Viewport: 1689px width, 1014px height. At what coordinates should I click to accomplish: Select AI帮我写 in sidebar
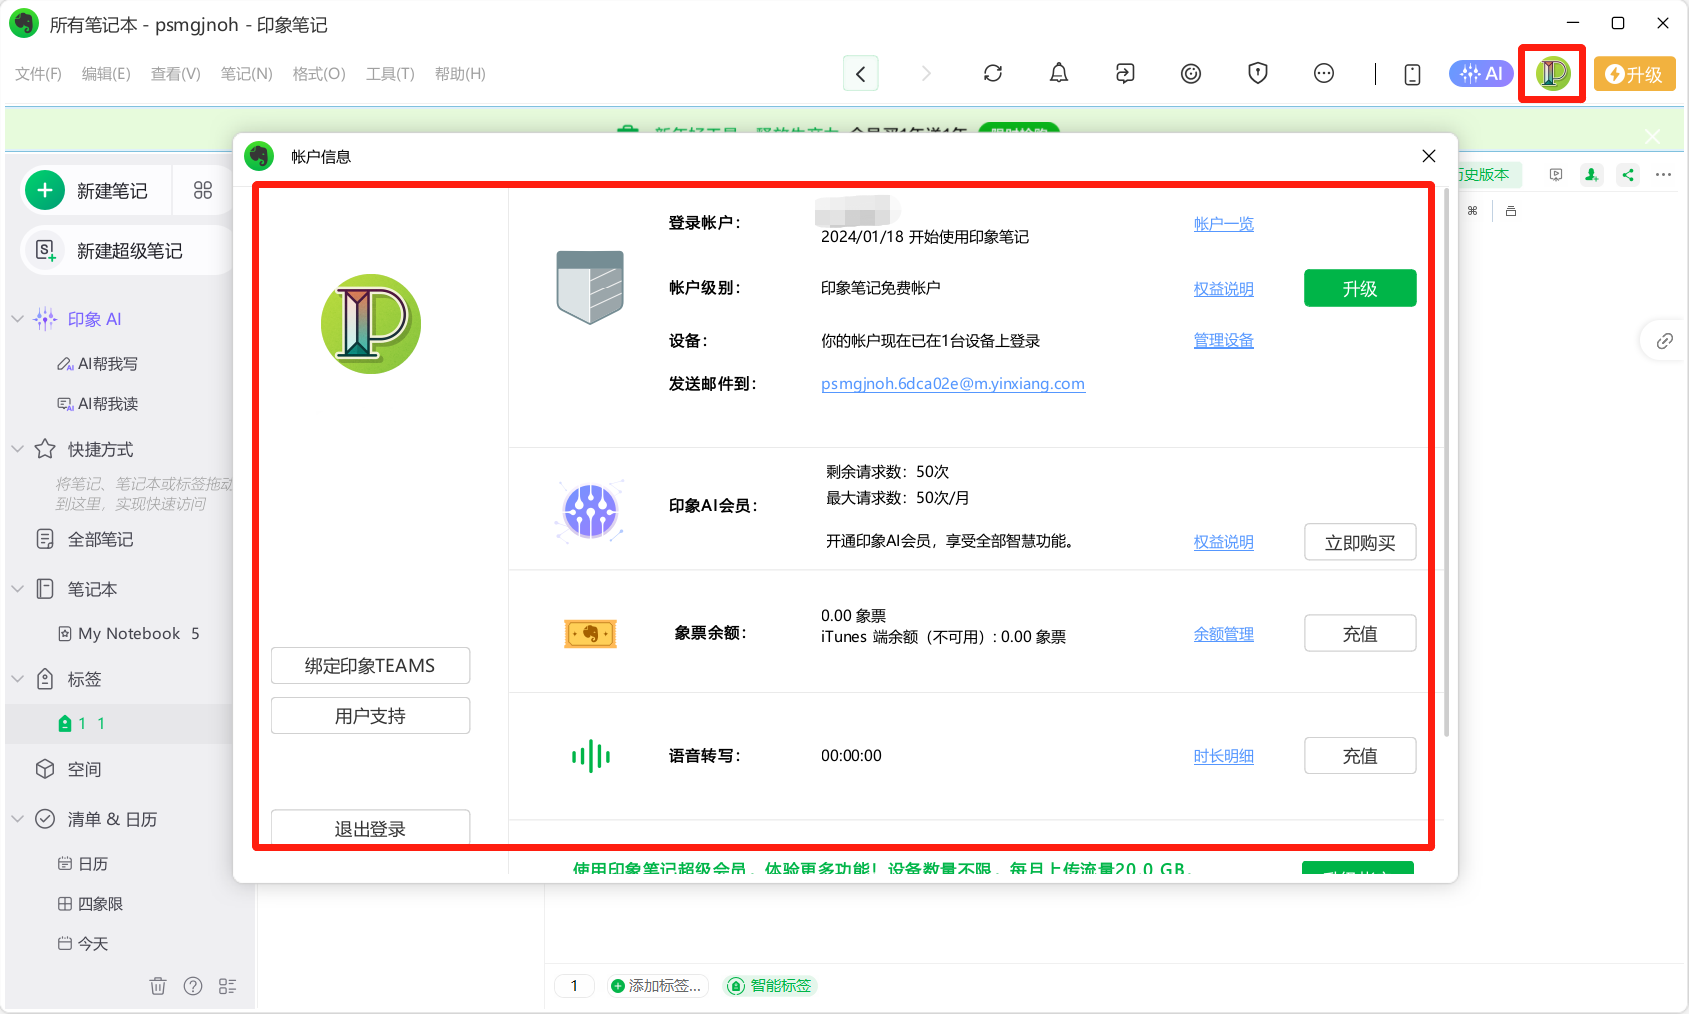98,364
